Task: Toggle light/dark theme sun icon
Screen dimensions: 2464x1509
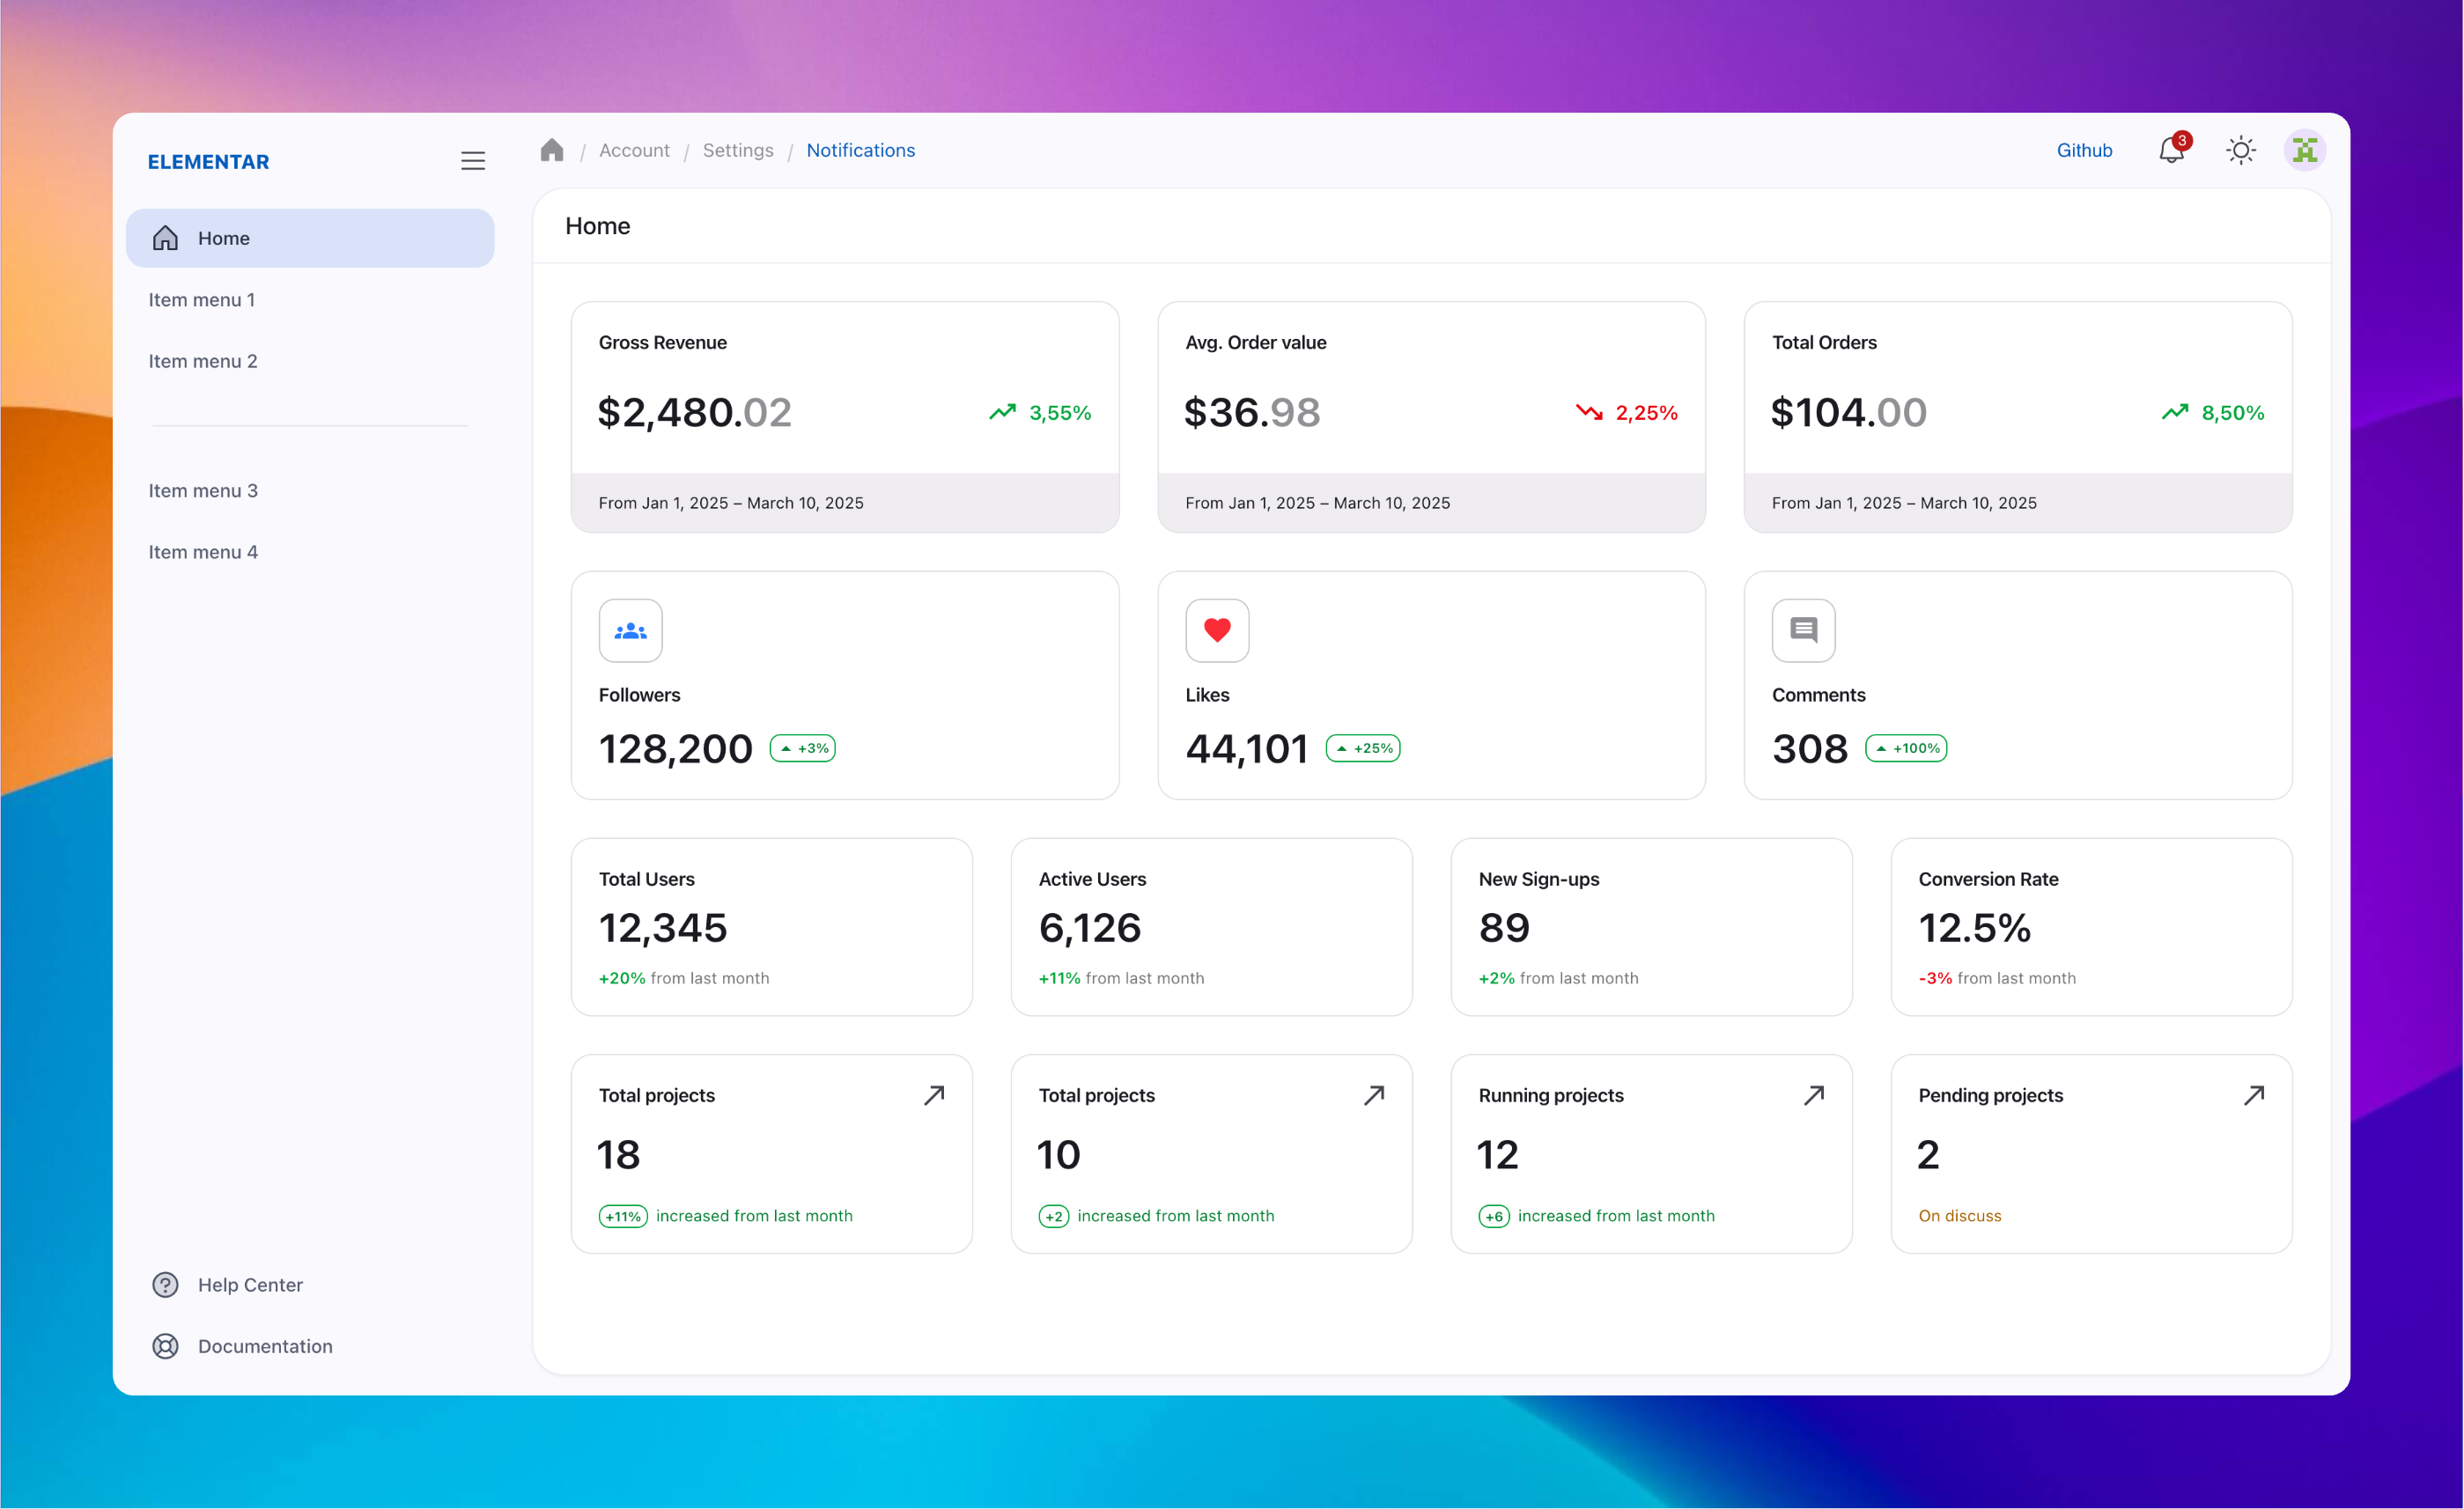Action: pos(2241,151)
